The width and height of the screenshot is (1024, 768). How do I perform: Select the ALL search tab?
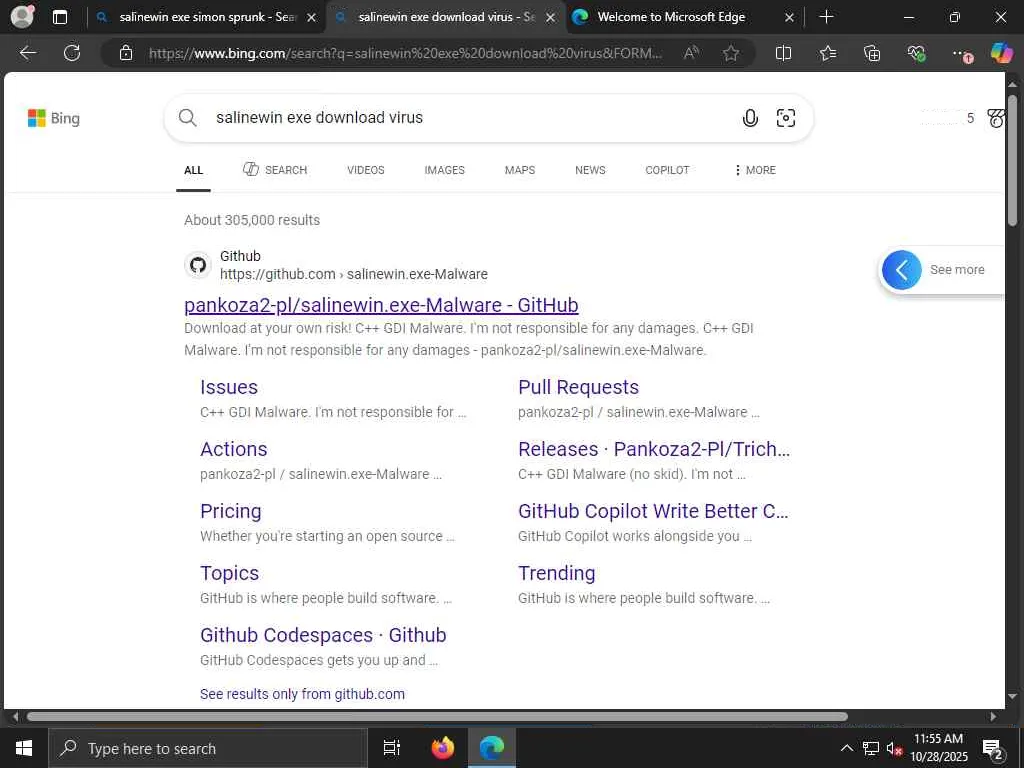click(x=193, y=170)
